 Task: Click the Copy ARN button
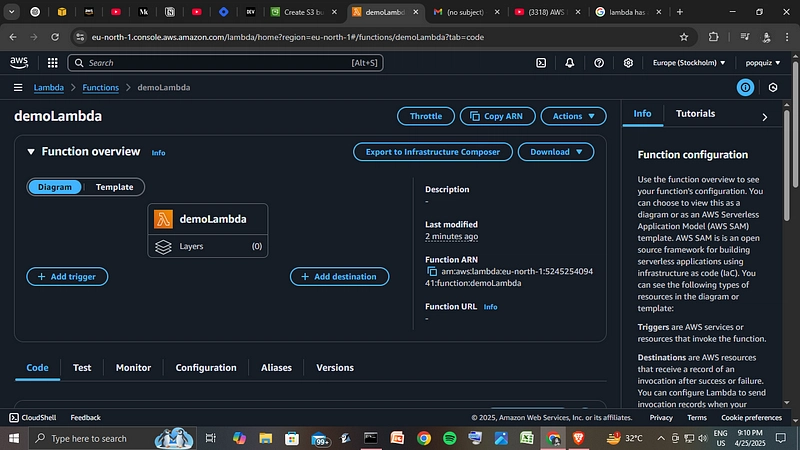pos(497,116)
